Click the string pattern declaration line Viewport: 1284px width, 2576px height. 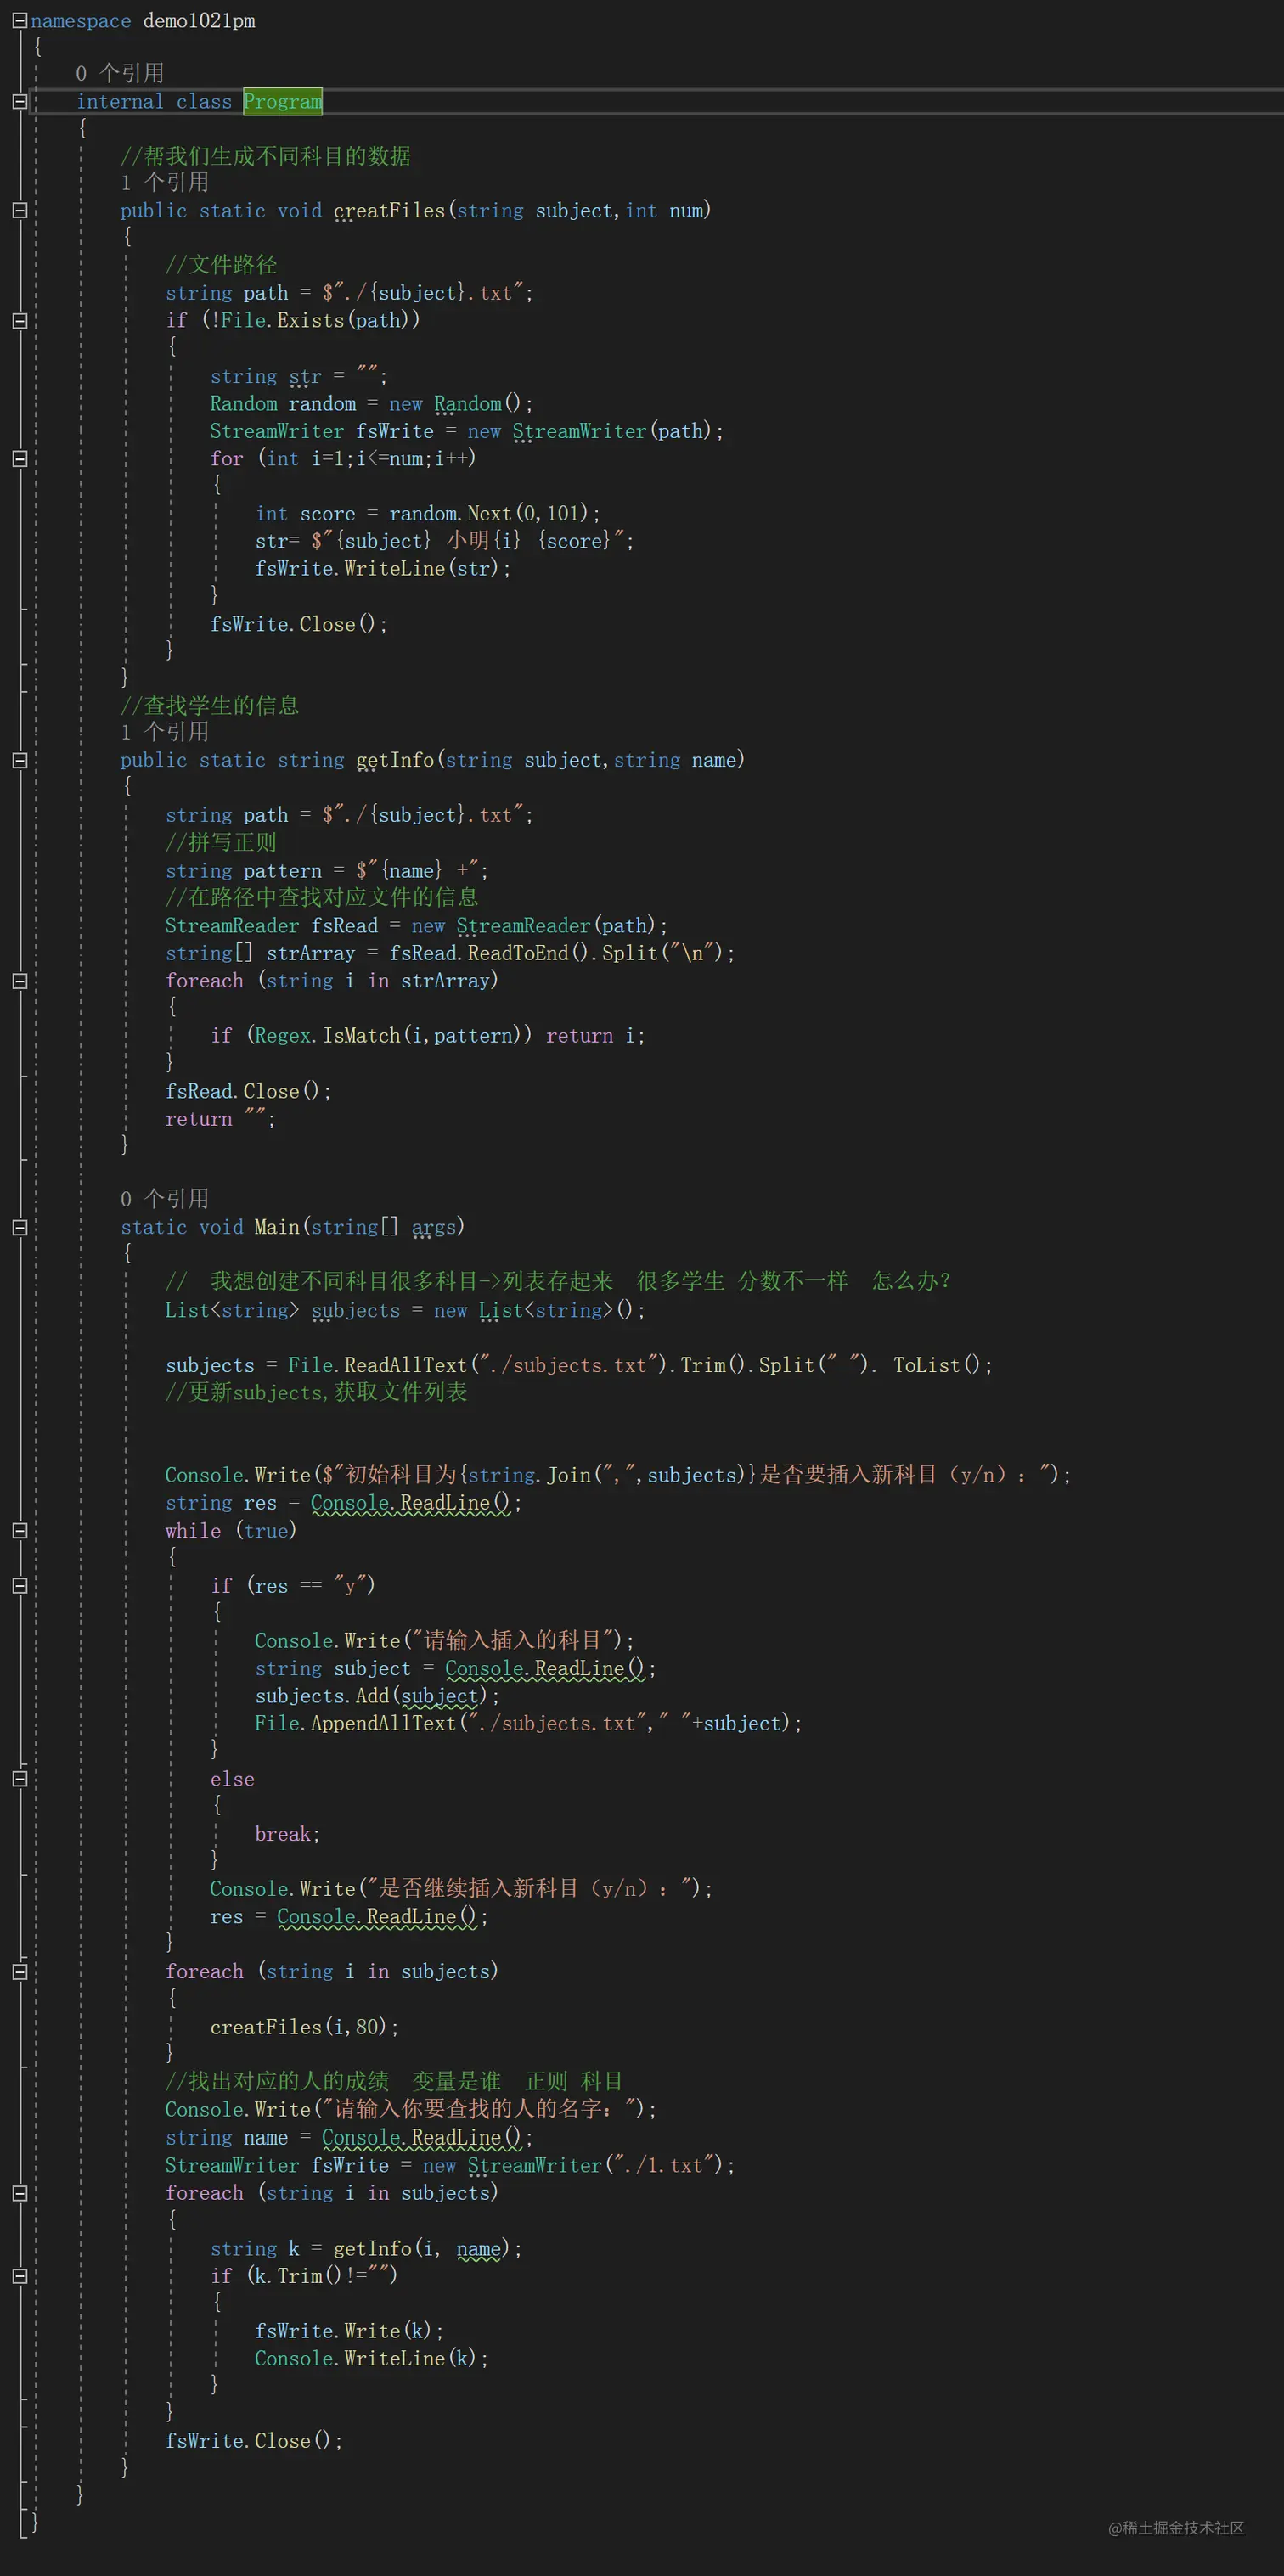(x=326, y=871)
